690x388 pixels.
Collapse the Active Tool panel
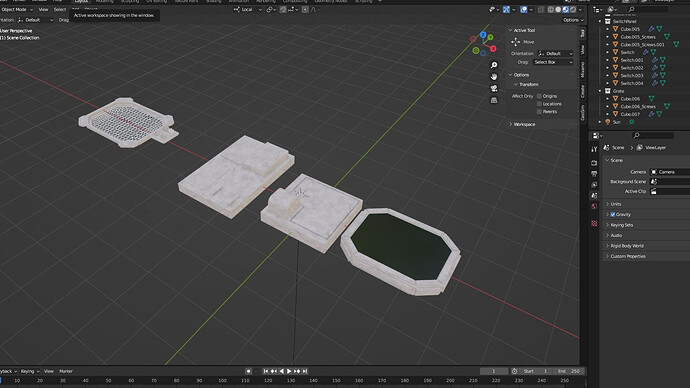point(524,30)
